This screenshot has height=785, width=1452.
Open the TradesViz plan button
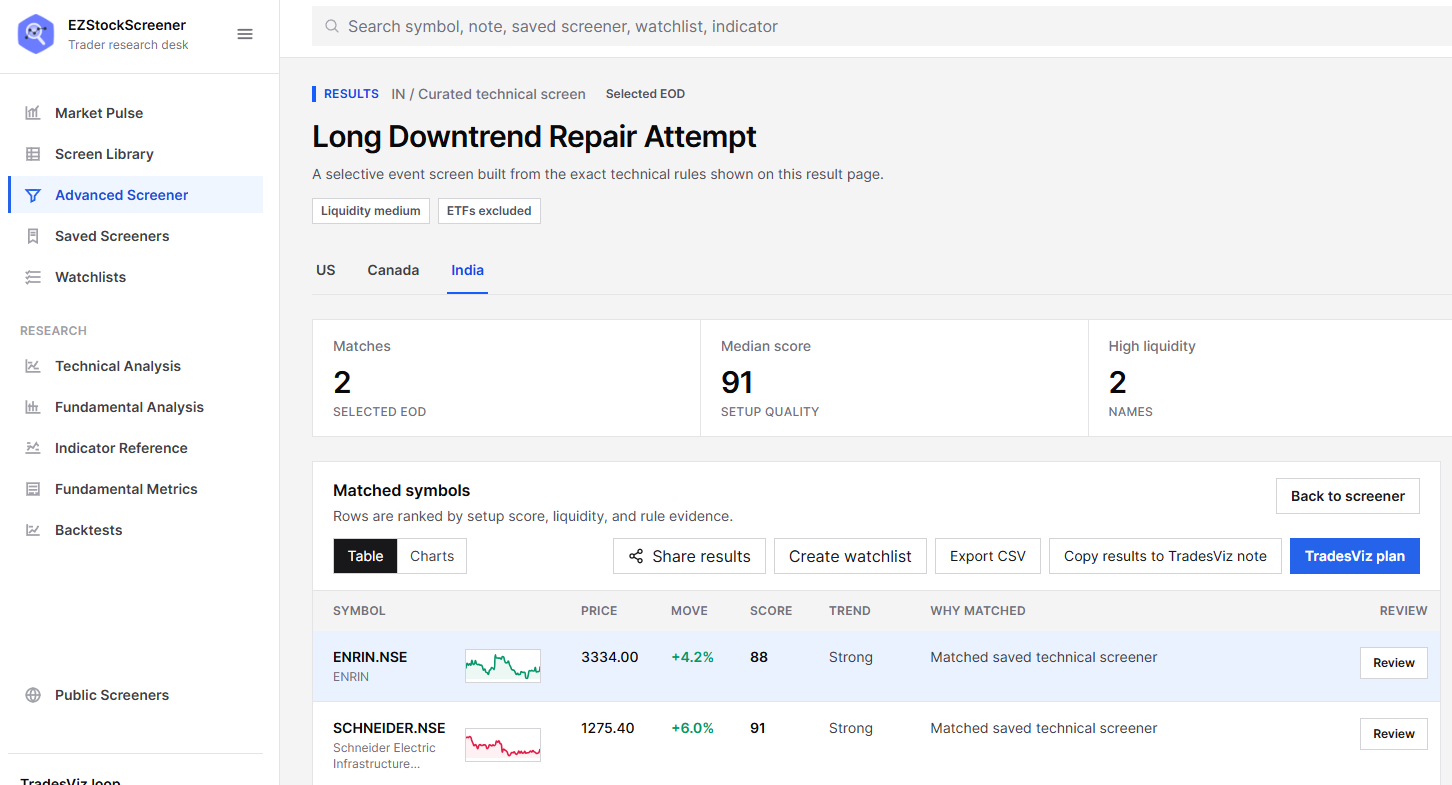[x=1355, y=556]
